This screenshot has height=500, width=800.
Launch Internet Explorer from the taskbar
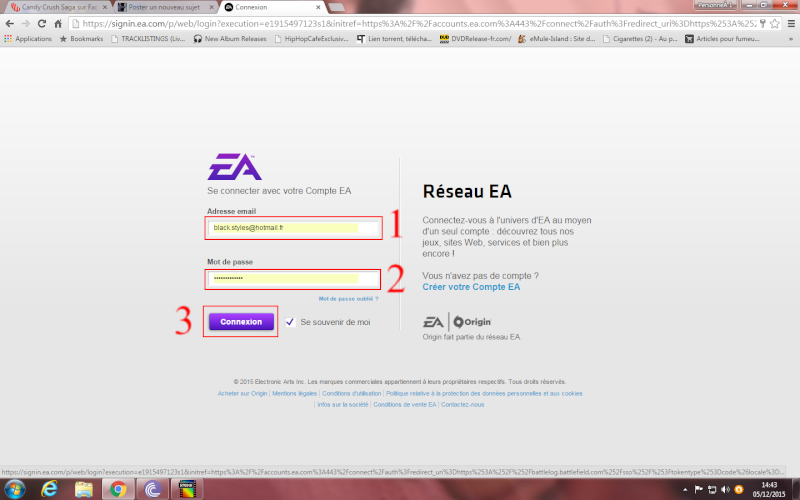point(49,490)
